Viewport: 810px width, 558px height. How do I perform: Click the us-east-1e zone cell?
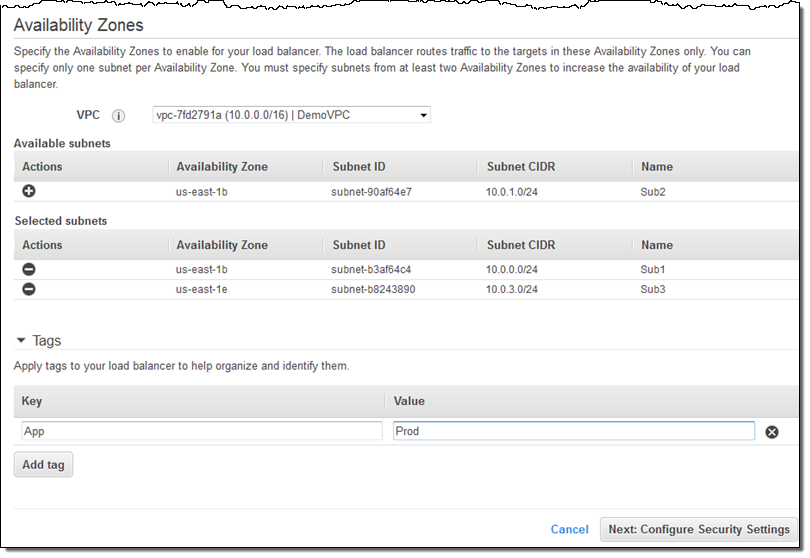[201, 289]
